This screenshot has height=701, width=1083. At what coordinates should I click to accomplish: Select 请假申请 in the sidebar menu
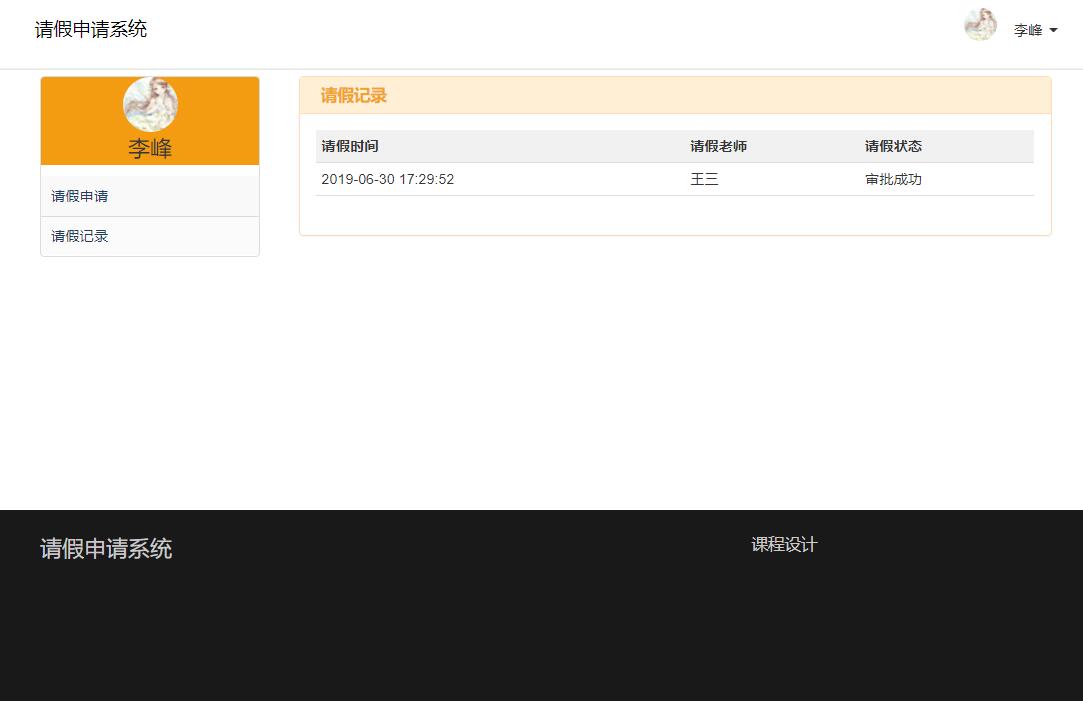[x=79, y=196]
